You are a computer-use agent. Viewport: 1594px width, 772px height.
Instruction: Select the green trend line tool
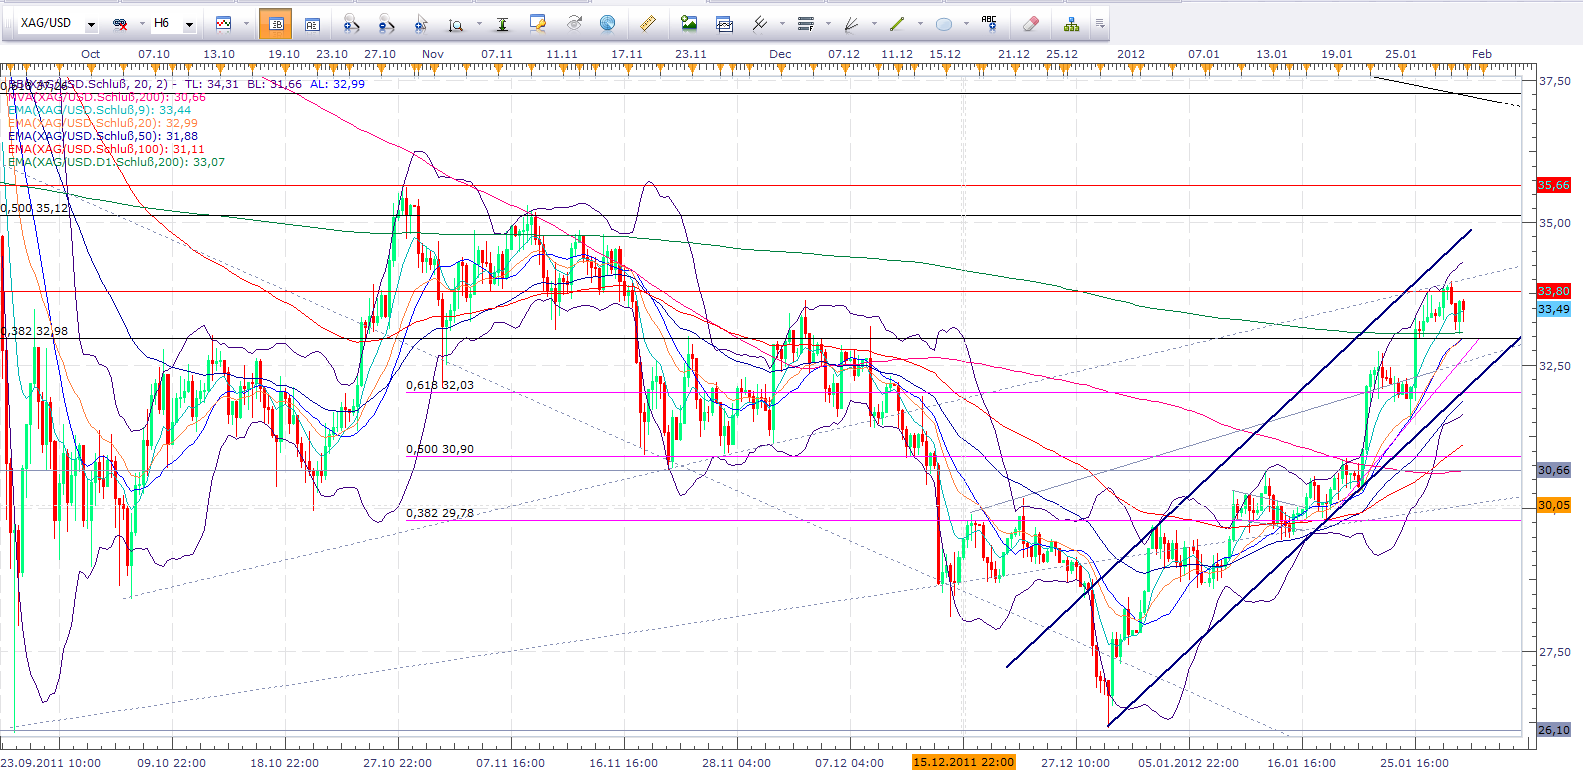(897, 23)
